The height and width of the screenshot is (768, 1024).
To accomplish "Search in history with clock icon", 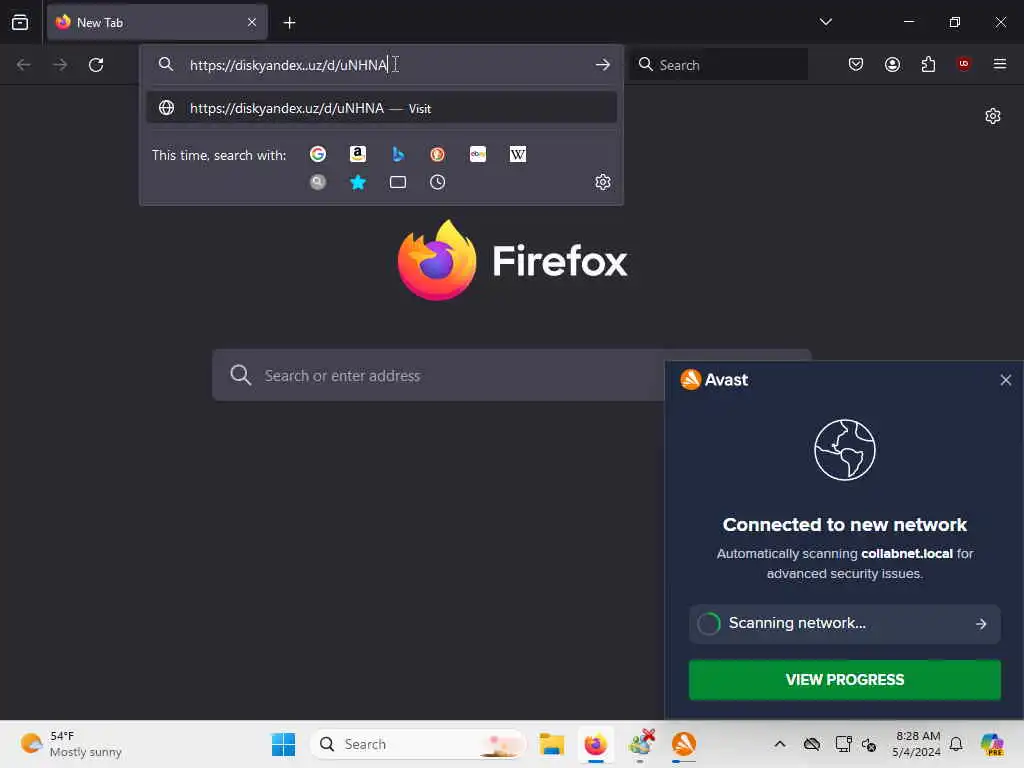I will click(x=438, y=182).
